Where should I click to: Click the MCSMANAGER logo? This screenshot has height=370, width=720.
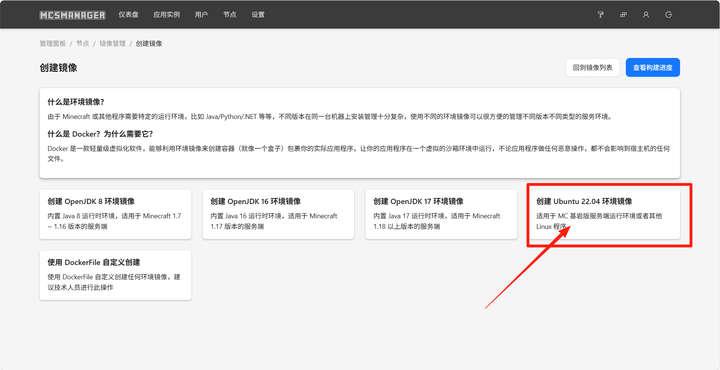click(x=73, y=15)
